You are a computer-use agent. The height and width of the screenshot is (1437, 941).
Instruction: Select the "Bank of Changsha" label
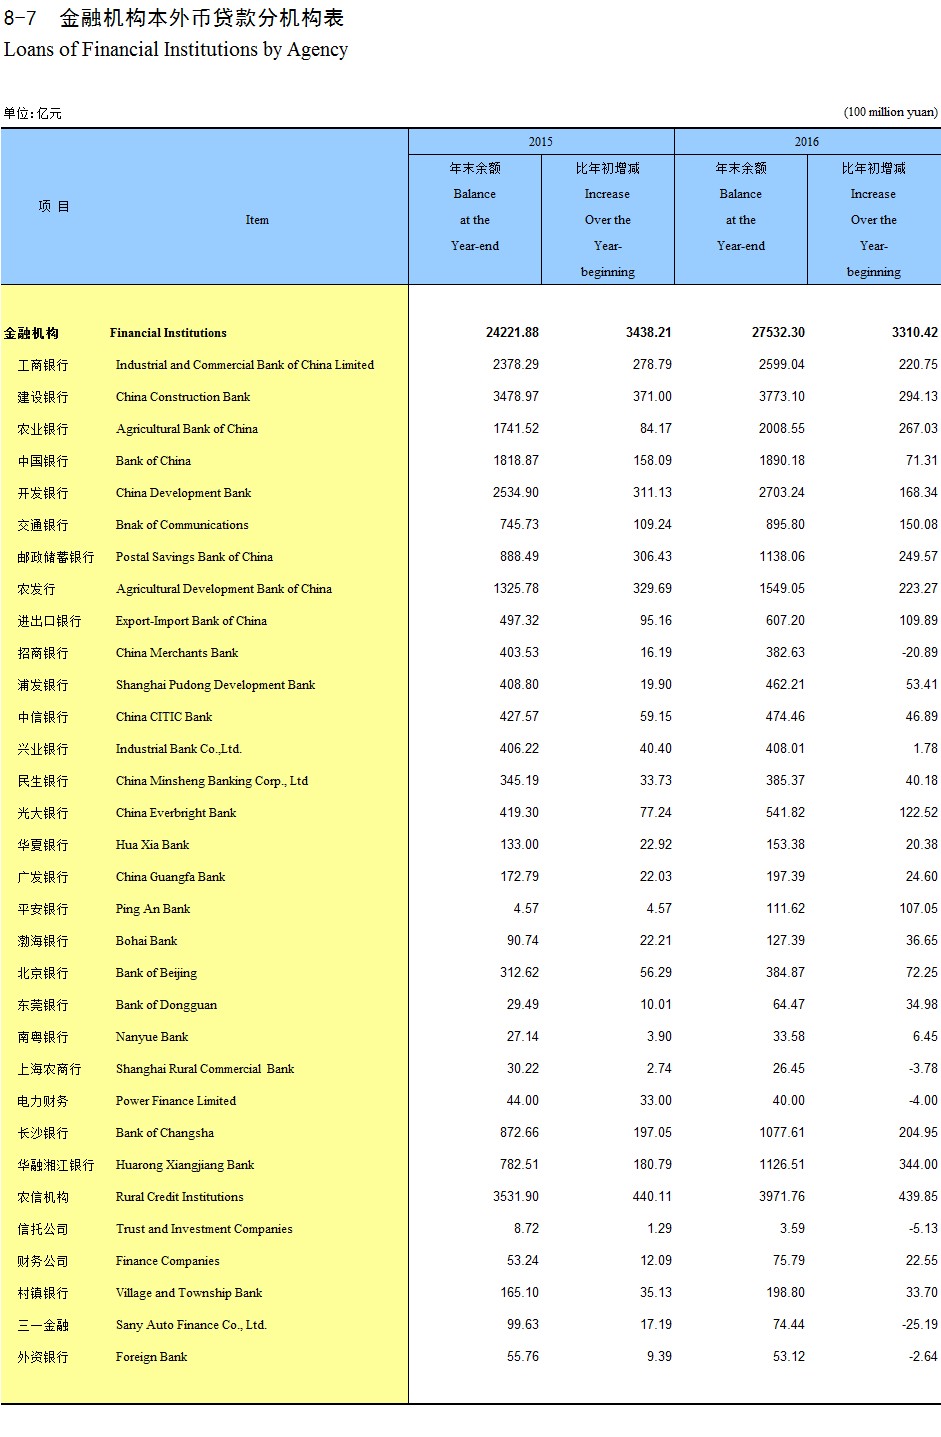[x=165, y=1133]
